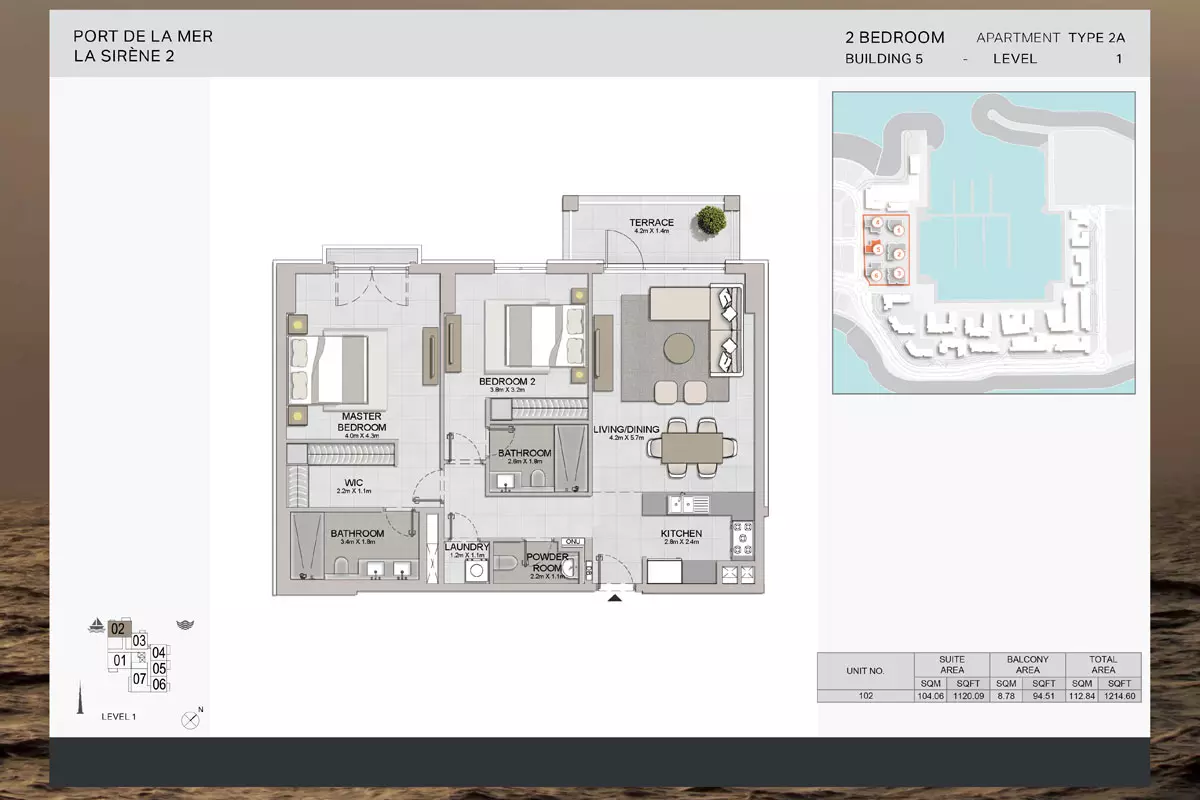This screenshot has width=1200, height=800.
Task: Select unit 07 on the key plan
Action: 140,678
